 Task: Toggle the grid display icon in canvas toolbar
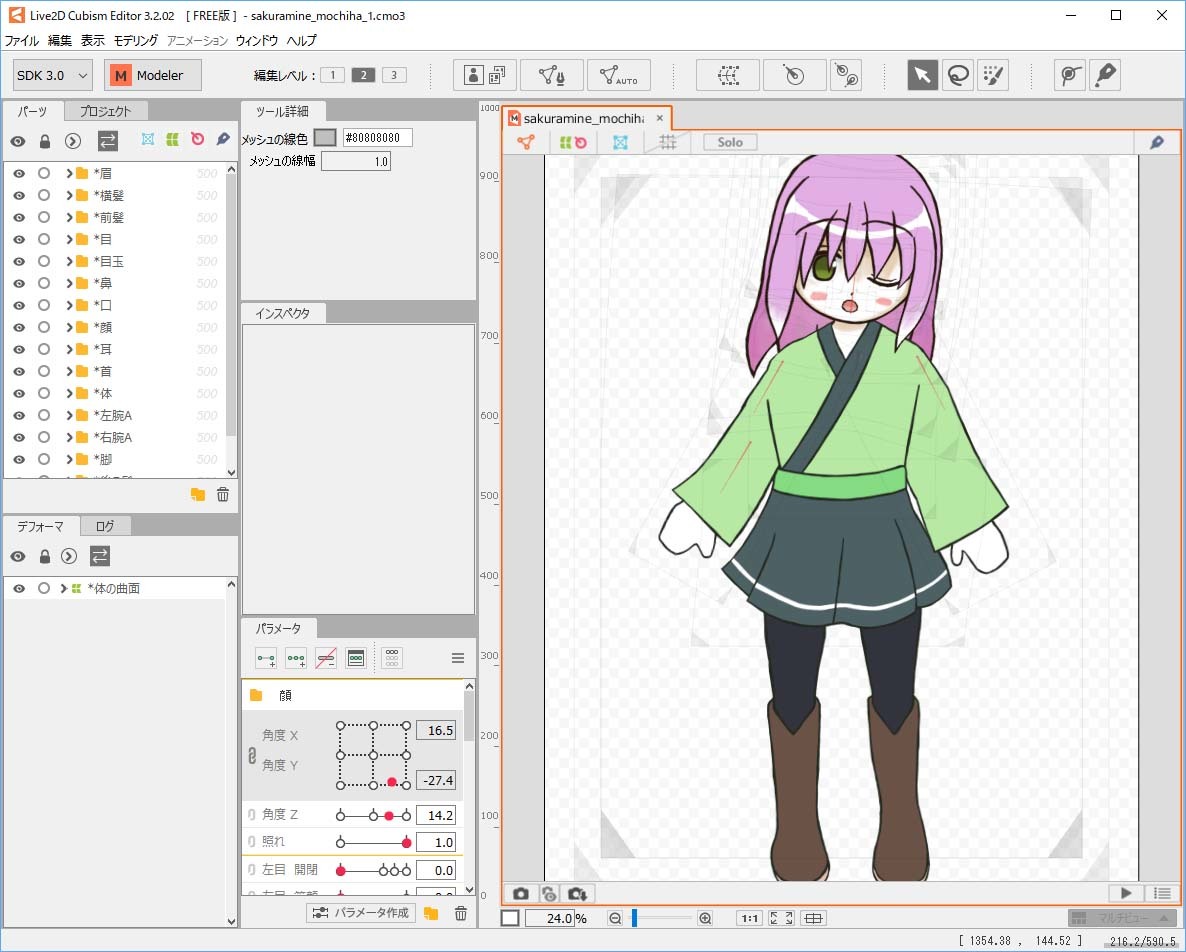pos(668,141)
